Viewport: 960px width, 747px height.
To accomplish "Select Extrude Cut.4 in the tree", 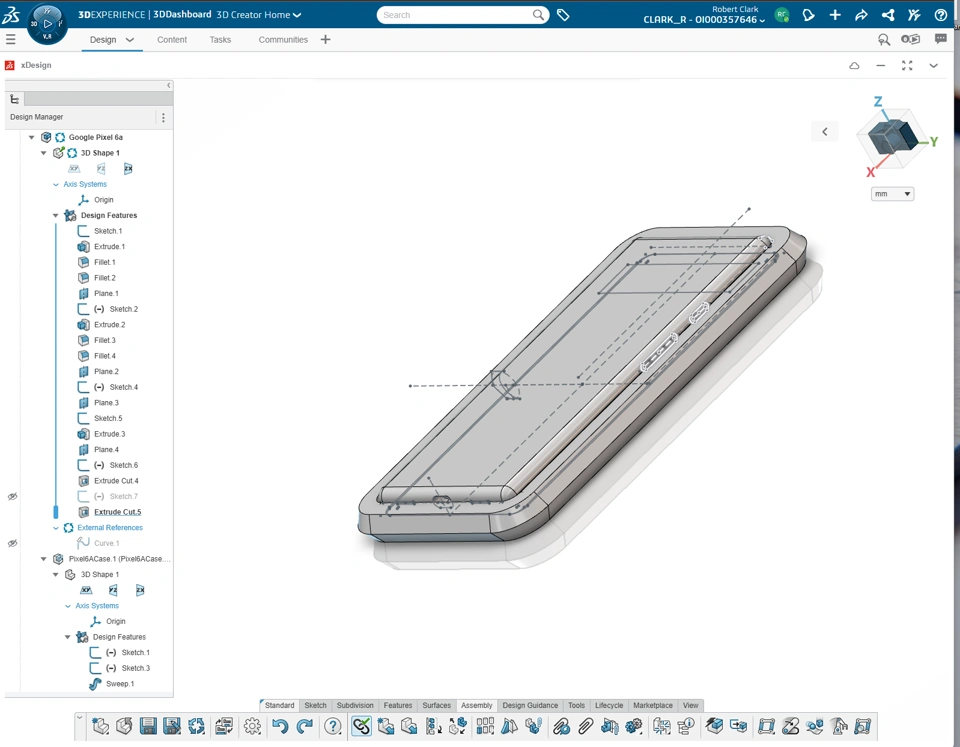I will [116, 481].
